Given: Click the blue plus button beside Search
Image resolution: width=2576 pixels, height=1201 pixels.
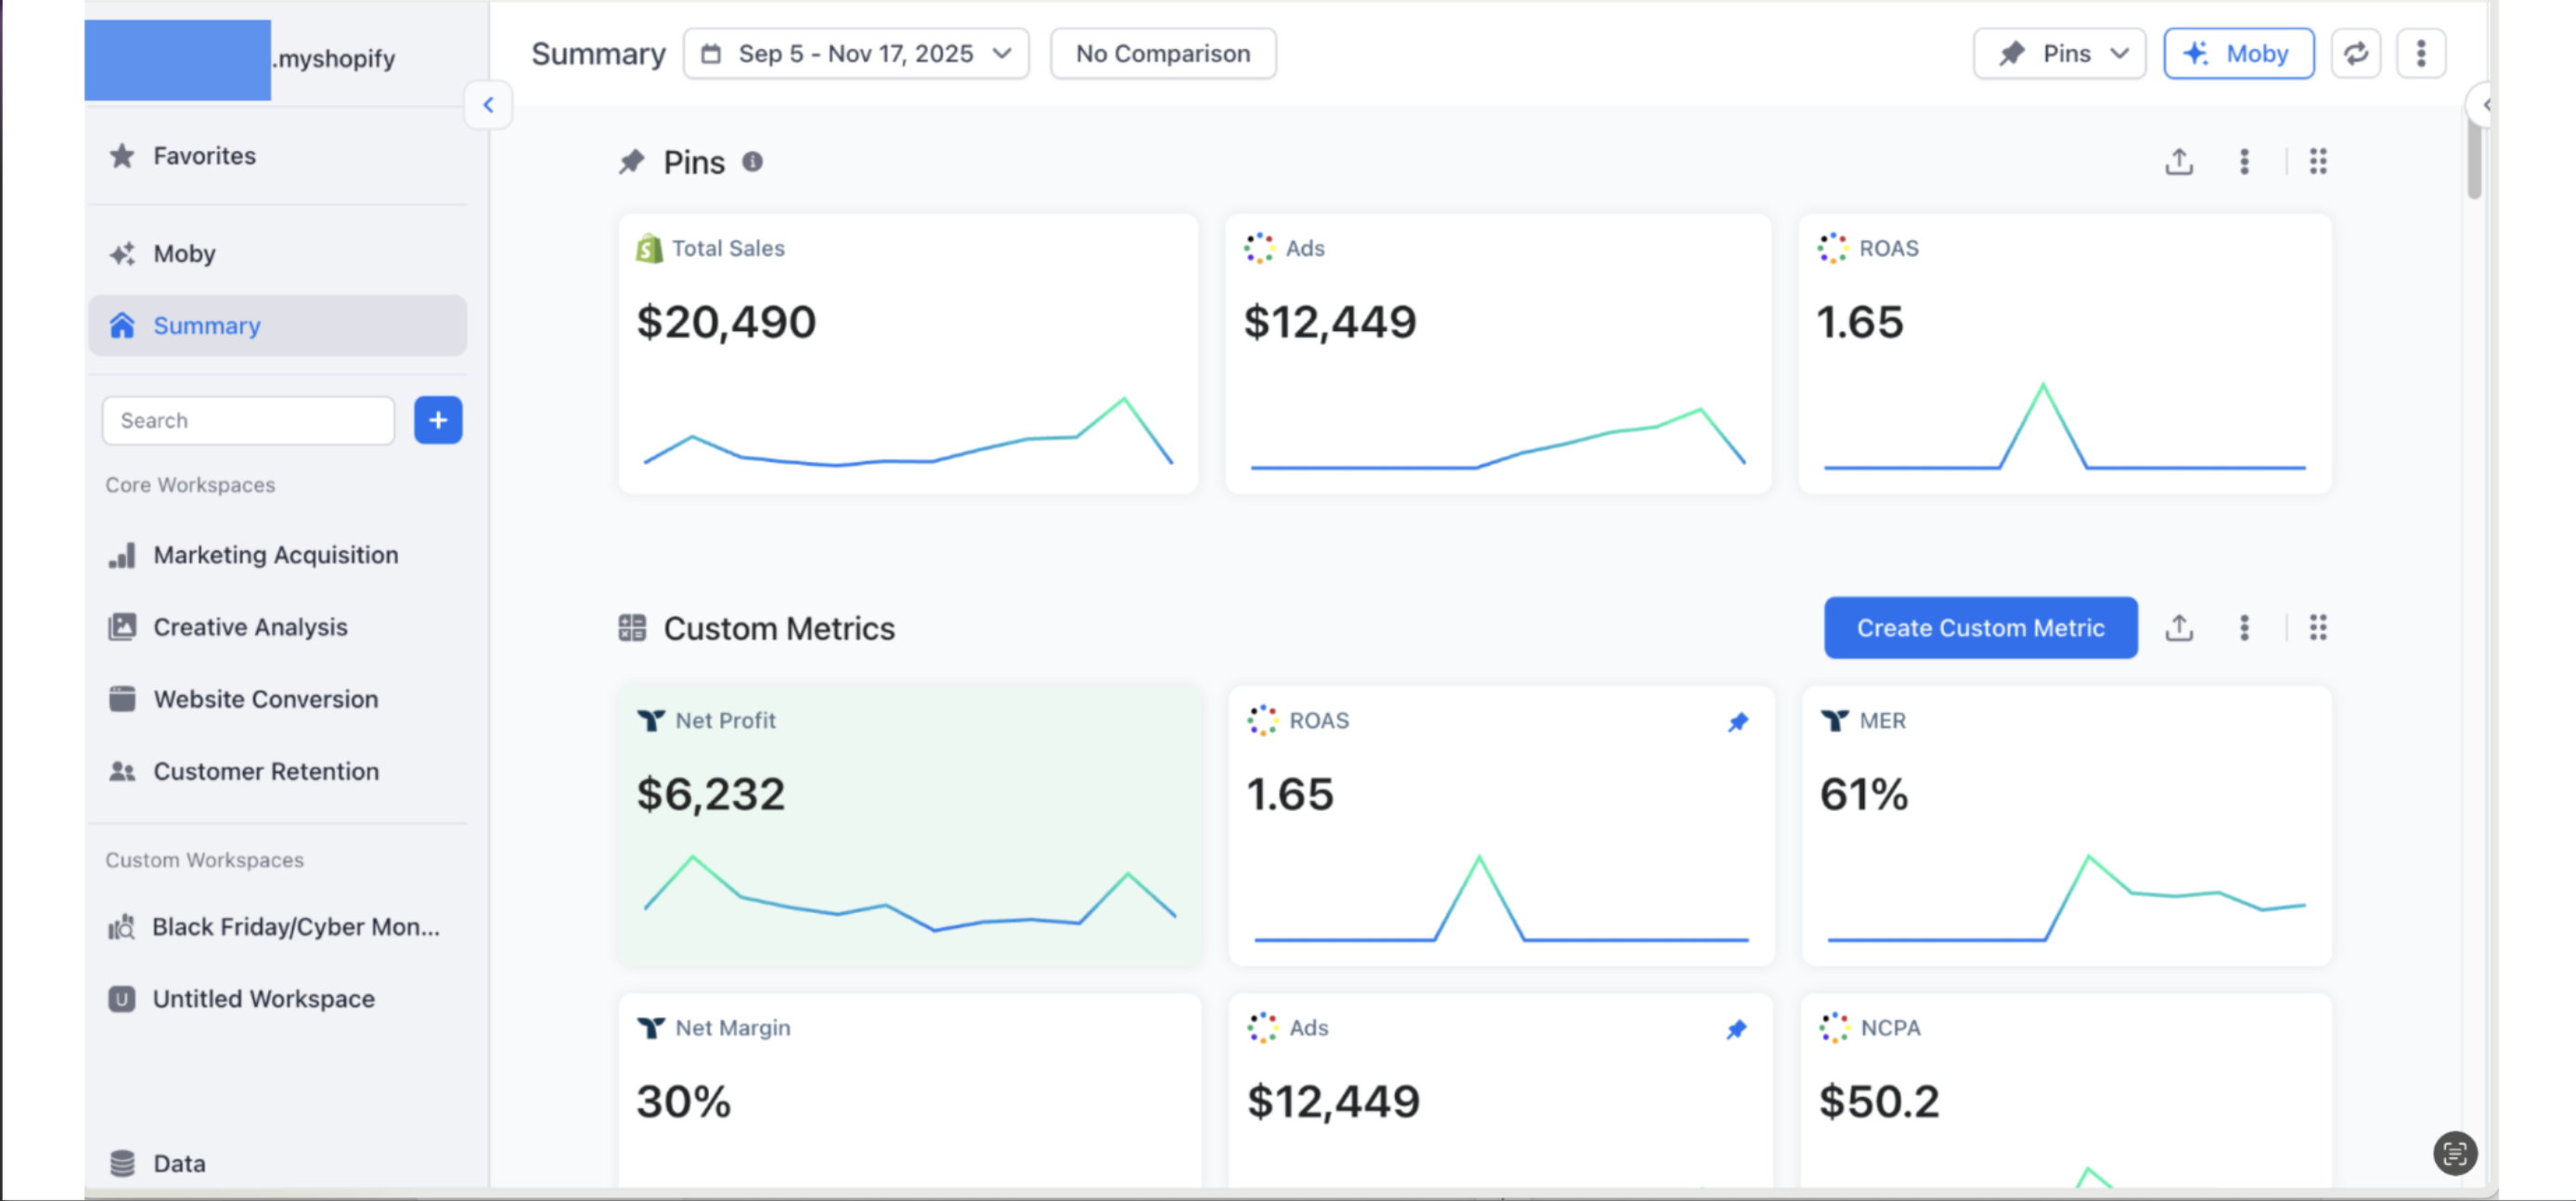Looking at the screenshot, I should point(438,420).
